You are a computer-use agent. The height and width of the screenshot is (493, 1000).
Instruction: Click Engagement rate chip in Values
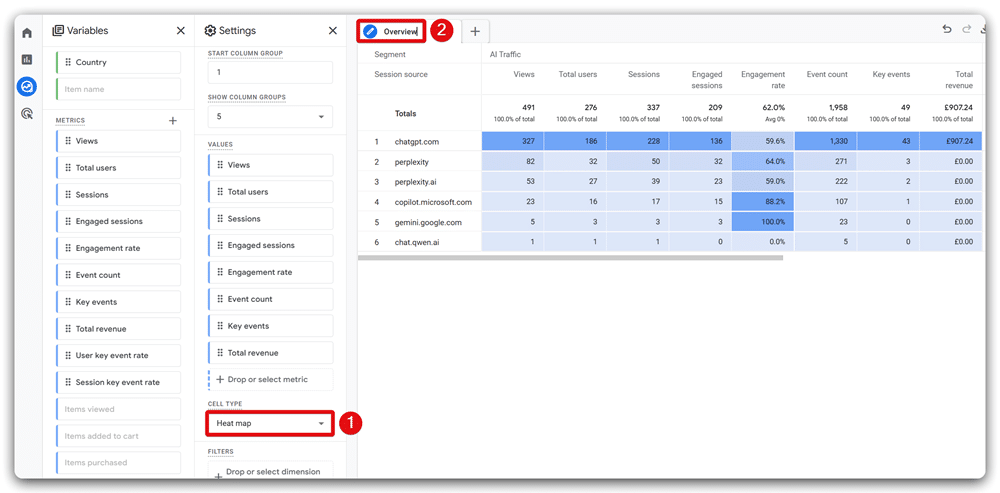click(270, 272)
